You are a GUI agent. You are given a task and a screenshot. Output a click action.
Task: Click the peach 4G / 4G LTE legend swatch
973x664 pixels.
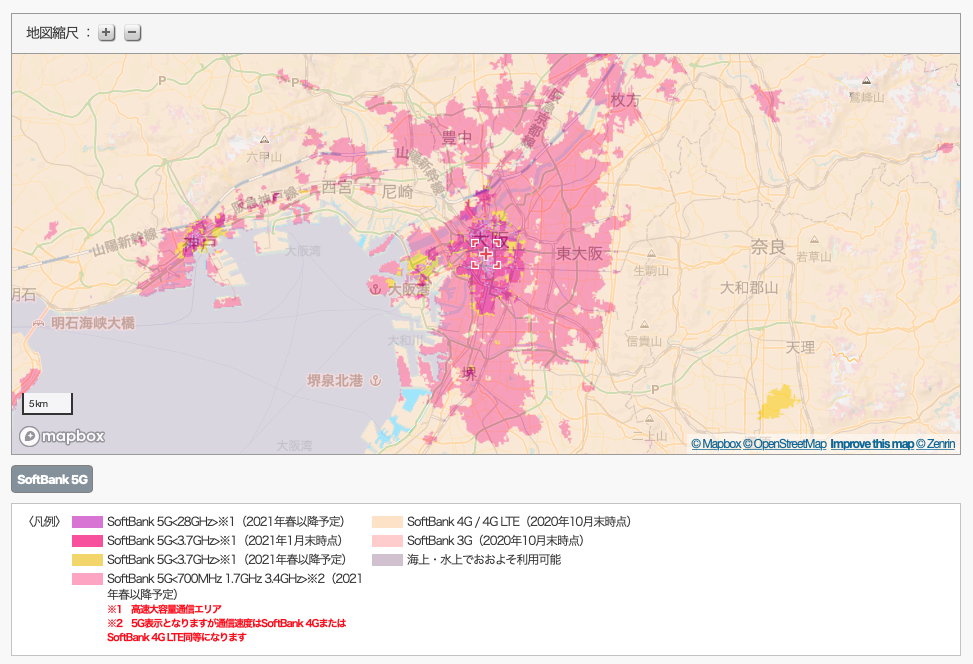[x=387, y=522]
